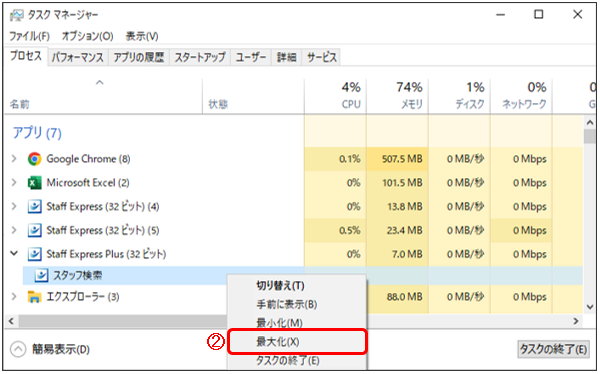
Task: Select the スタッフ検索 window icon
Action: [41, 275]
